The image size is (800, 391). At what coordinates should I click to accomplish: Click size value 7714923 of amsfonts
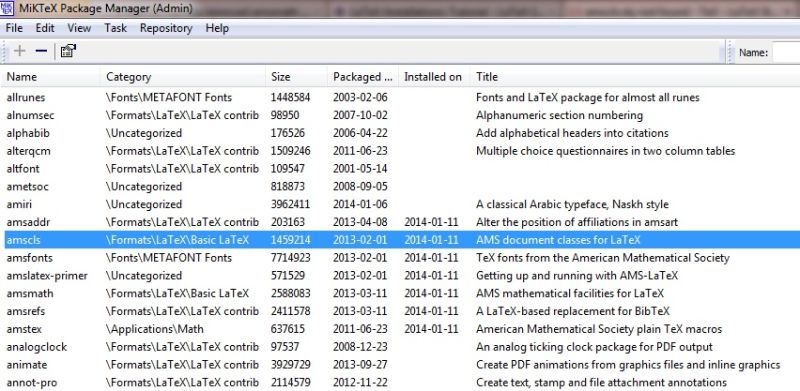pos(290,258)
